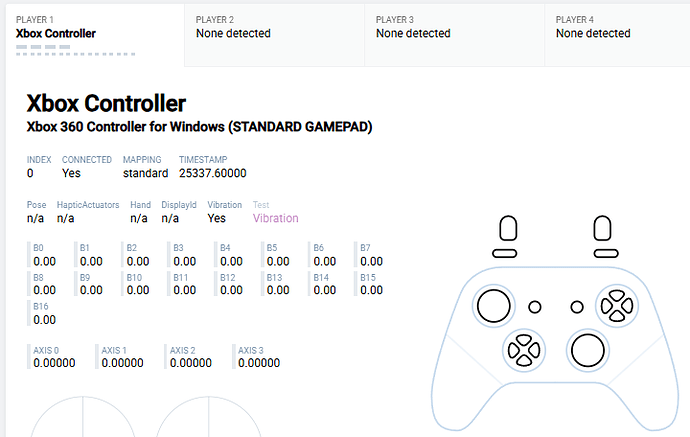Click the AXIS 1 value 0.00000
The image size is (690, 437).
(x=122, y=363)
